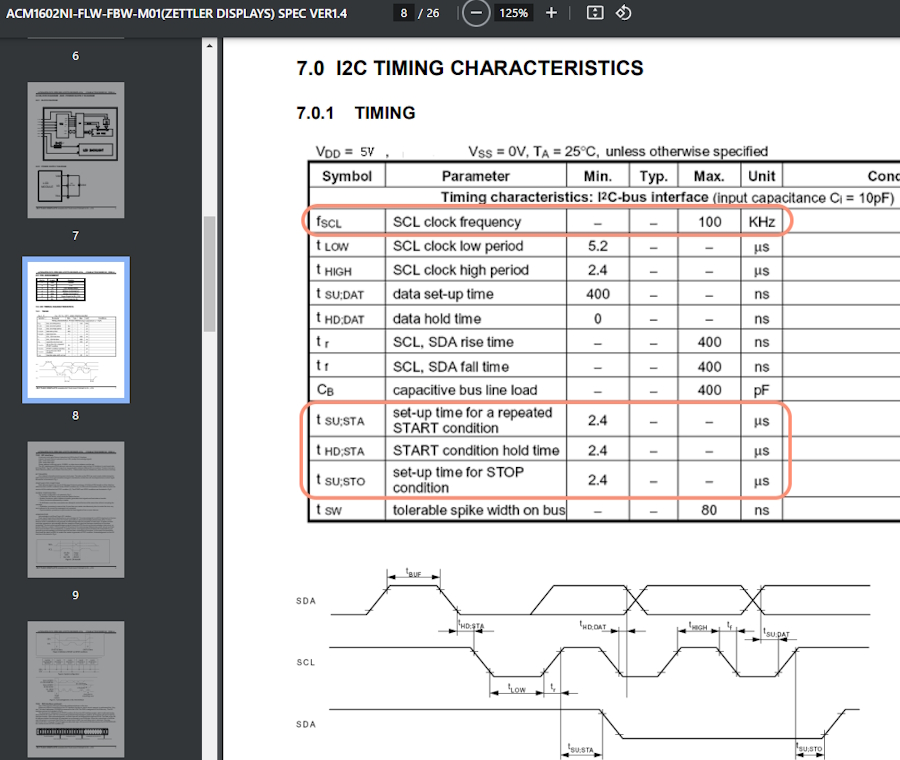Image resolution: width=900 pixels, height=760 pixels.
Task: Select the highlighted page 8 thumbnail
Action: coord(76,329)
